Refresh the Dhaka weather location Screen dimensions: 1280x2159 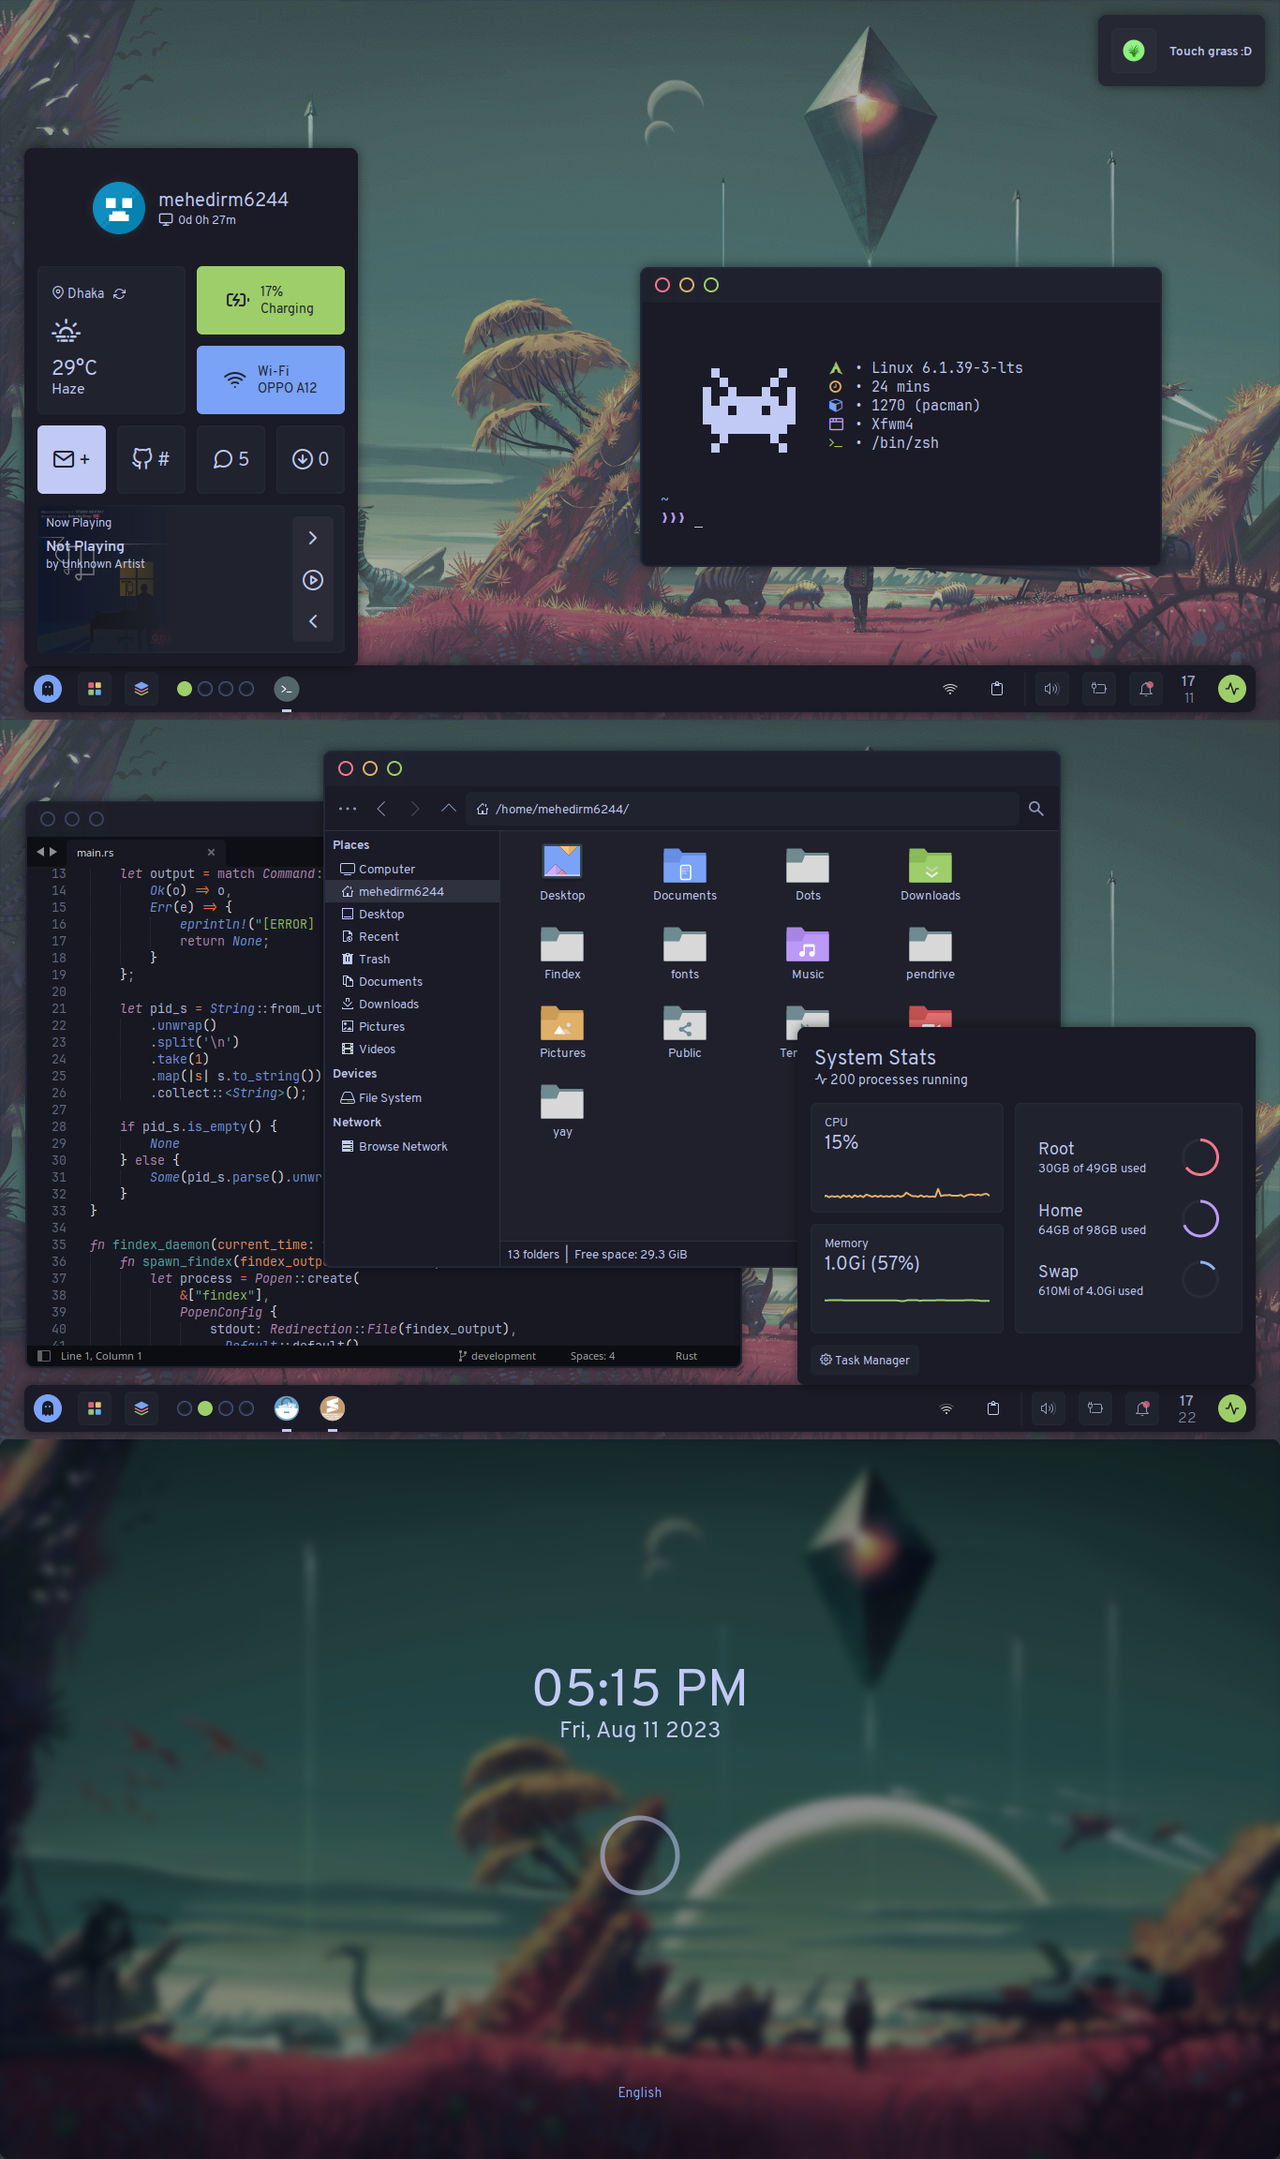click(x=120, y=294)
